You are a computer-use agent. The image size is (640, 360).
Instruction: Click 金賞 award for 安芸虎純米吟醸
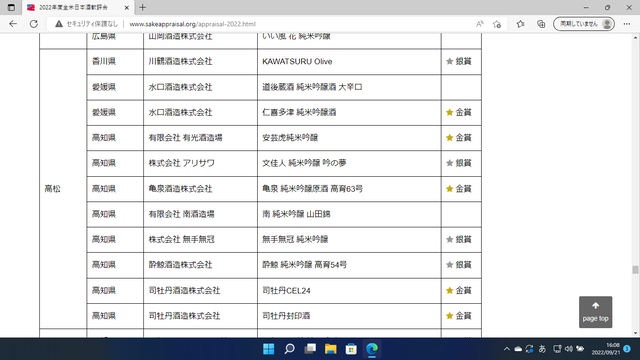[x=459, y=138]
